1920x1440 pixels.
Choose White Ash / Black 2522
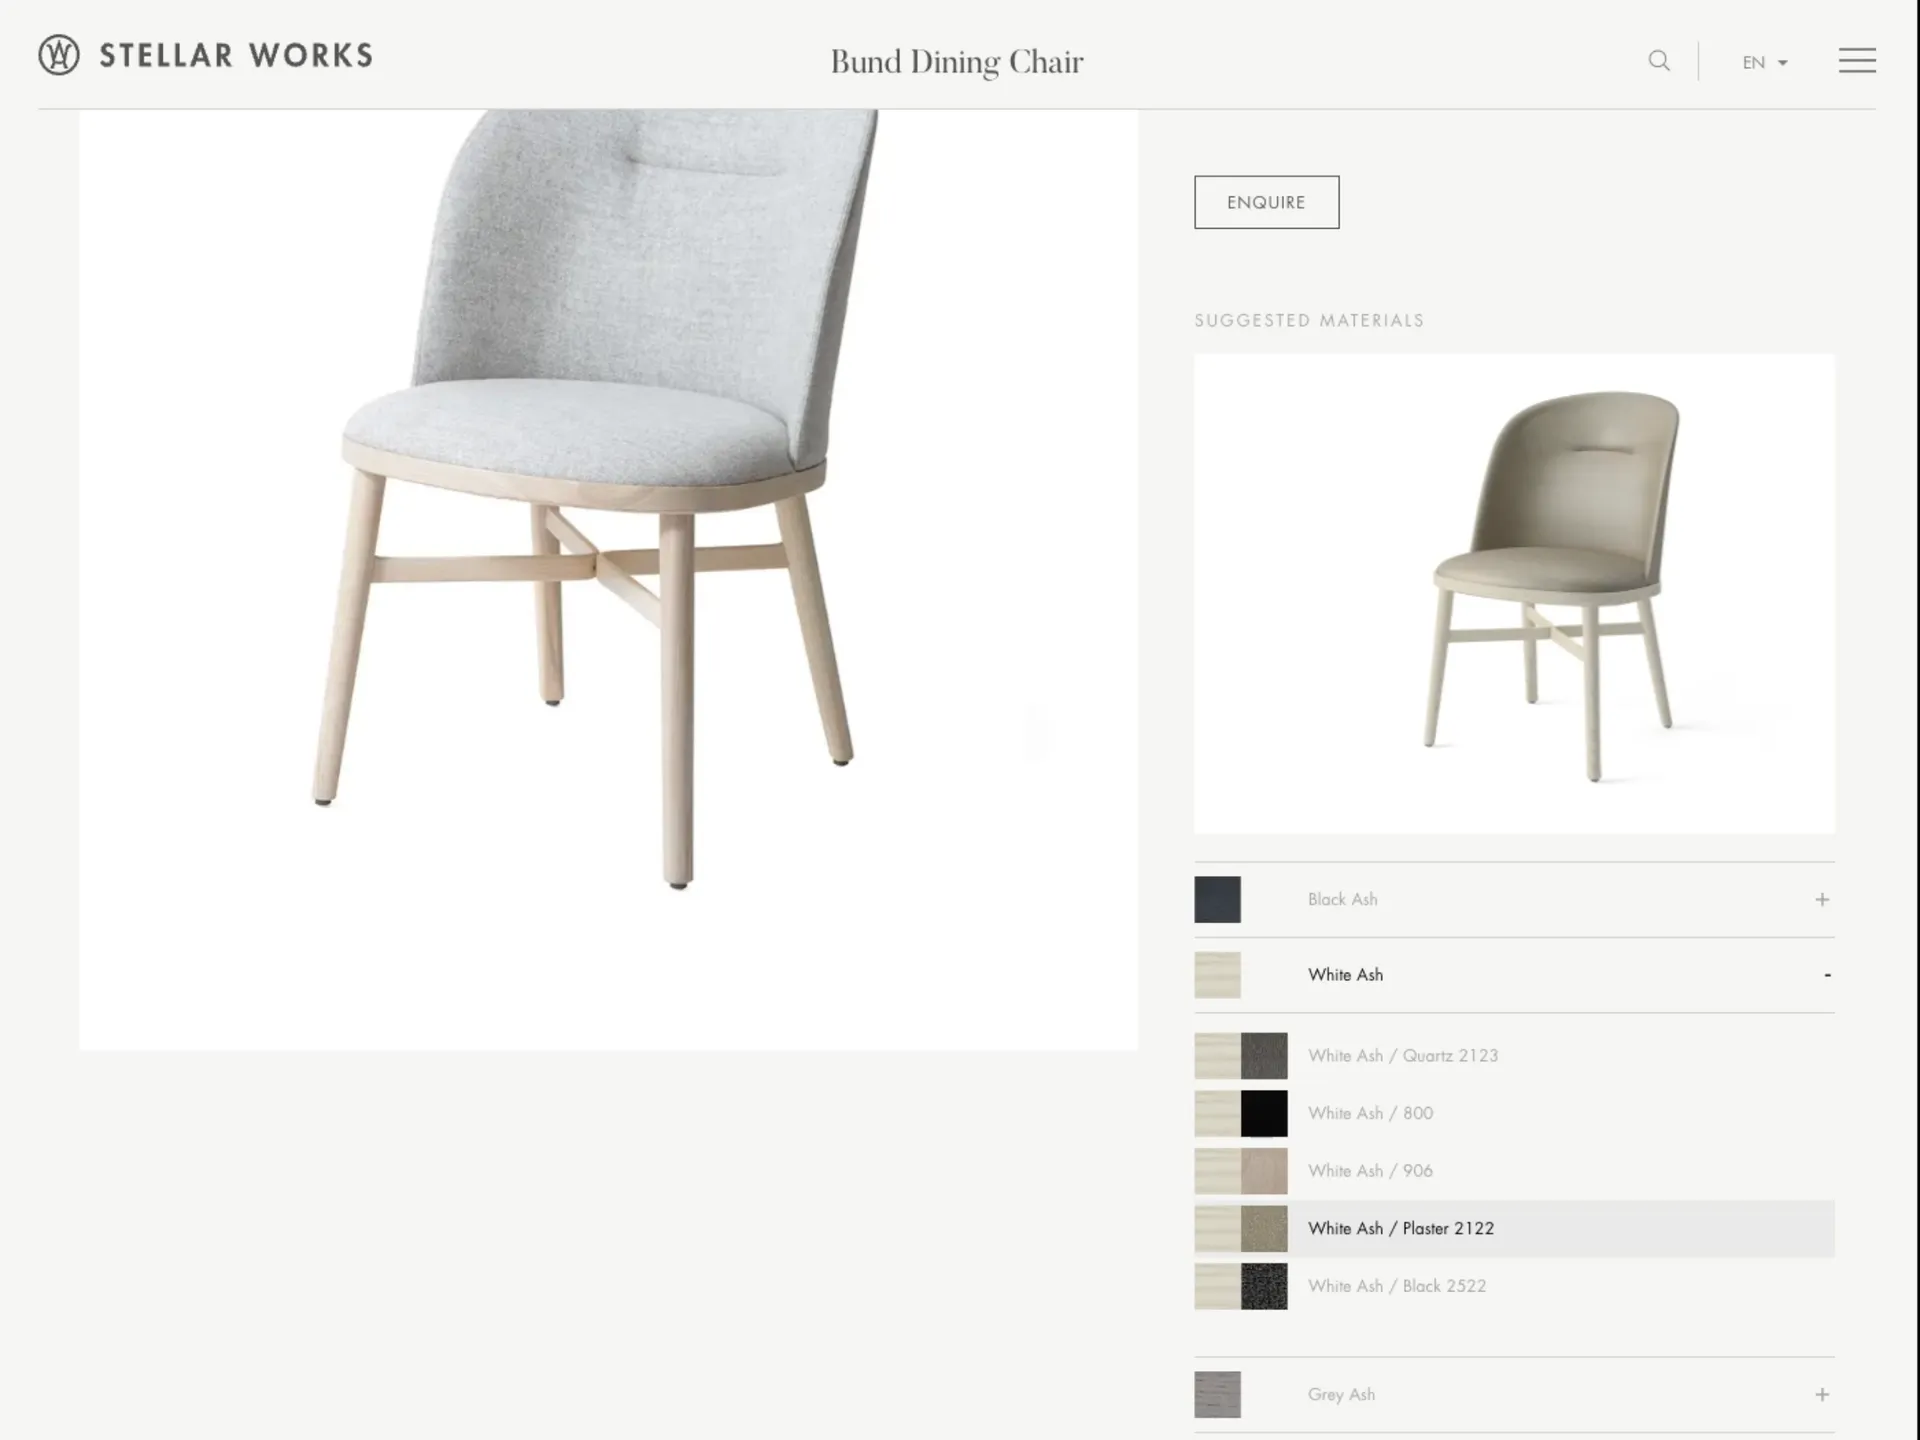click(1514, 1286)
